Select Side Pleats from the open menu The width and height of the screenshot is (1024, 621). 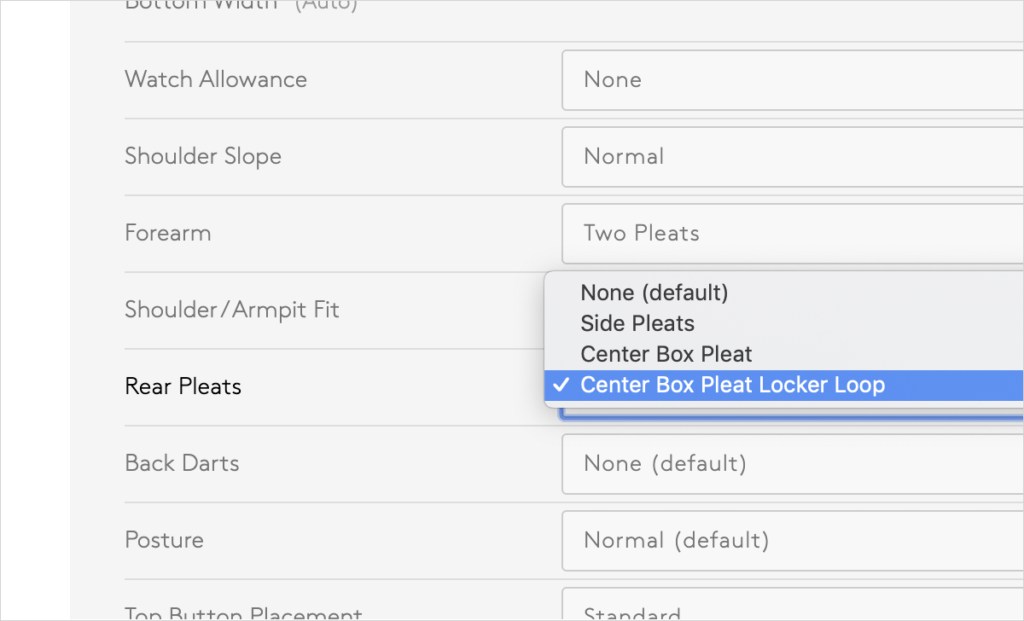point(637,323)
